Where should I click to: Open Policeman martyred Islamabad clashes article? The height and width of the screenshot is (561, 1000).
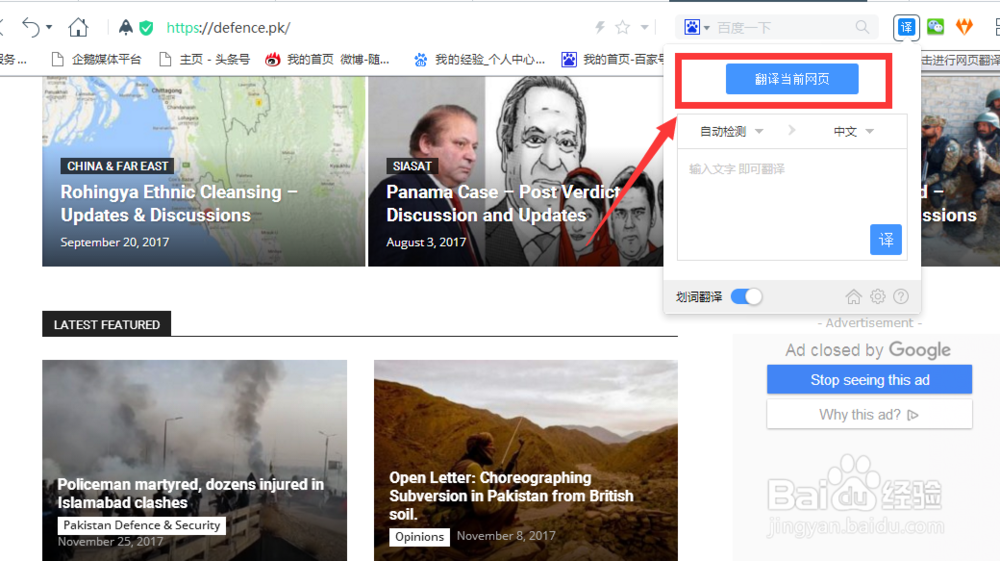[x=191, y=493]
